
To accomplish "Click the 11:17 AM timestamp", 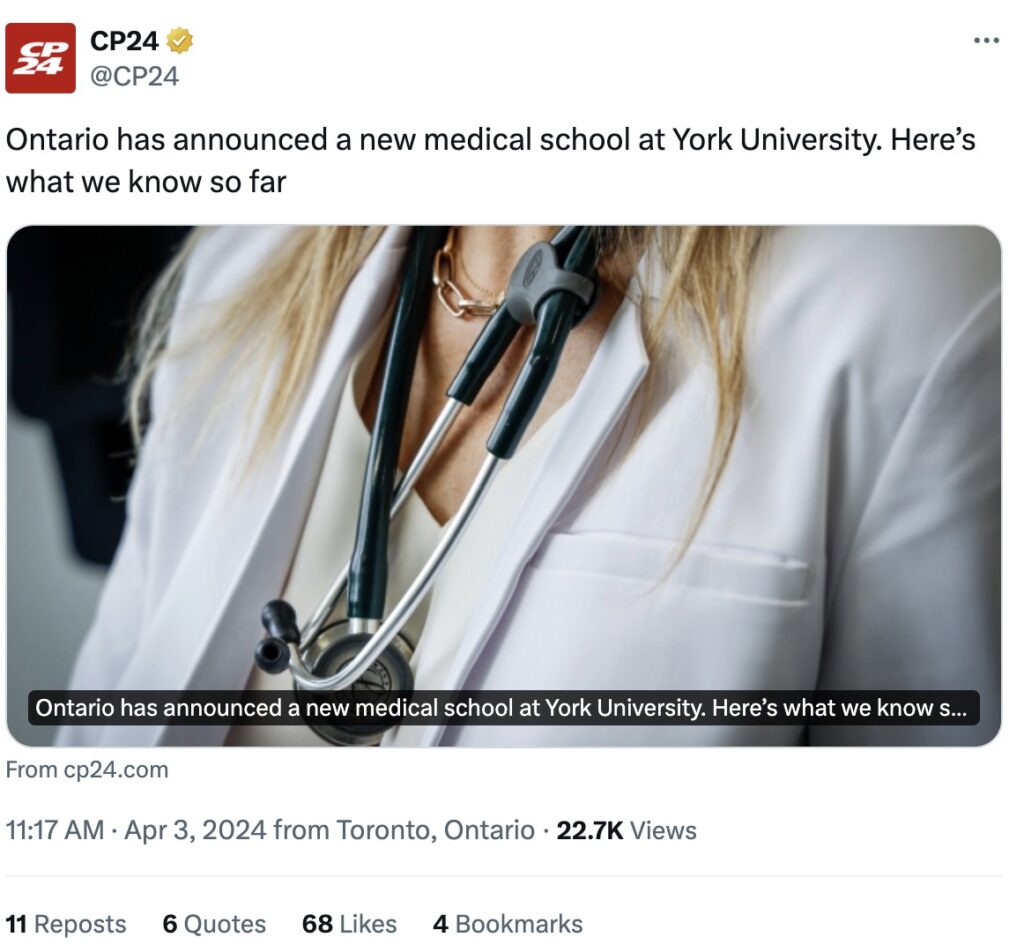I will point(55,830).
